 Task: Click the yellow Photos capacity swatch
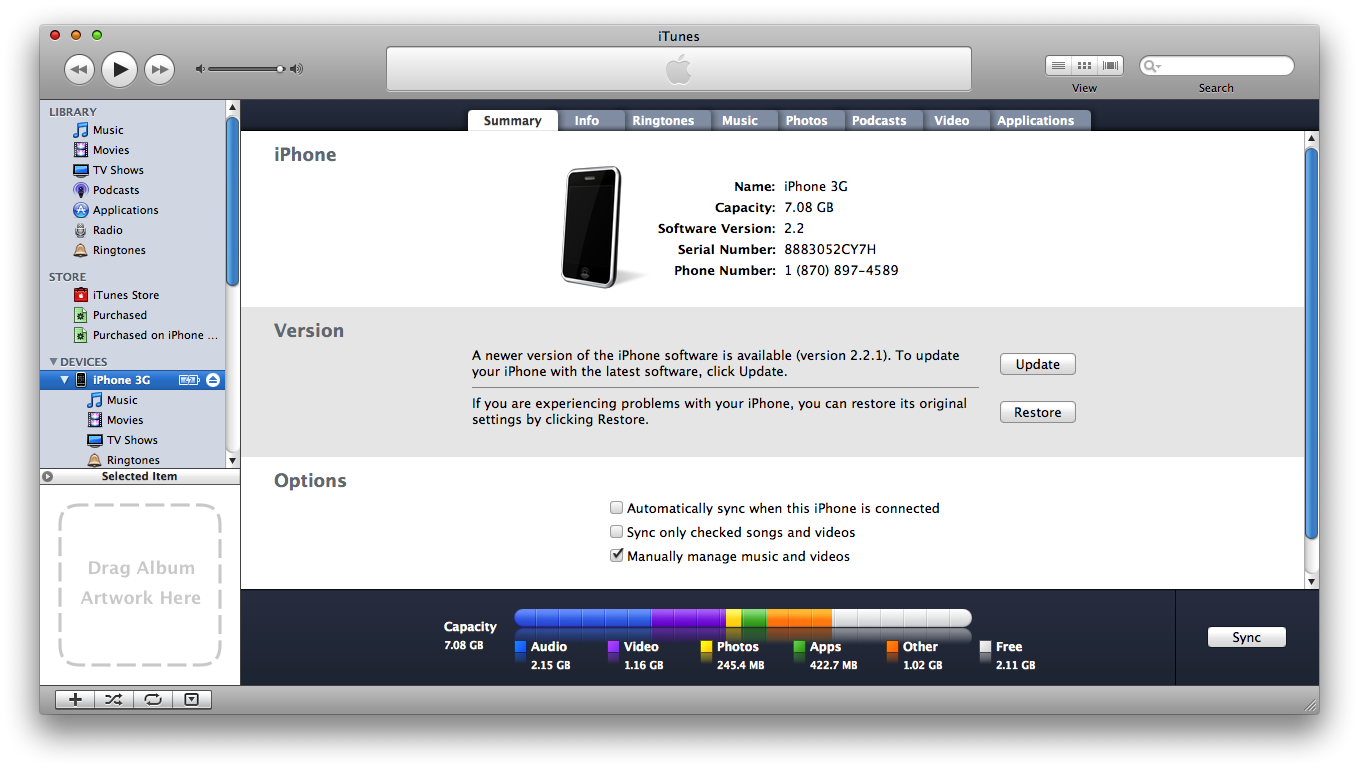click(706, 647)
